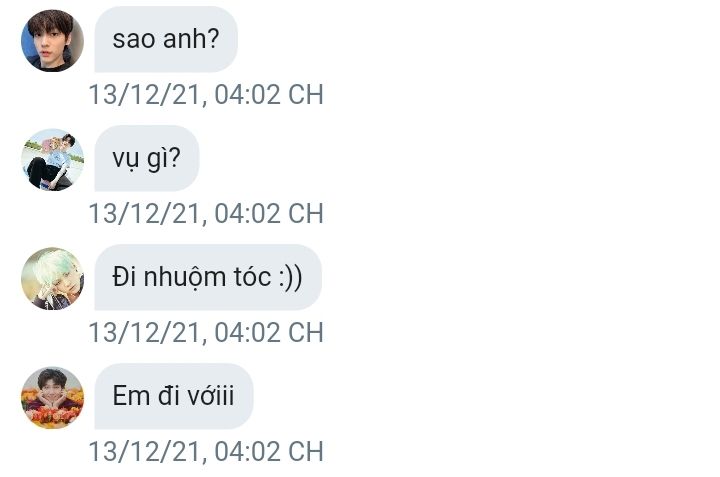Tap the "Đi nhuộm tóc :))" message

207,278
